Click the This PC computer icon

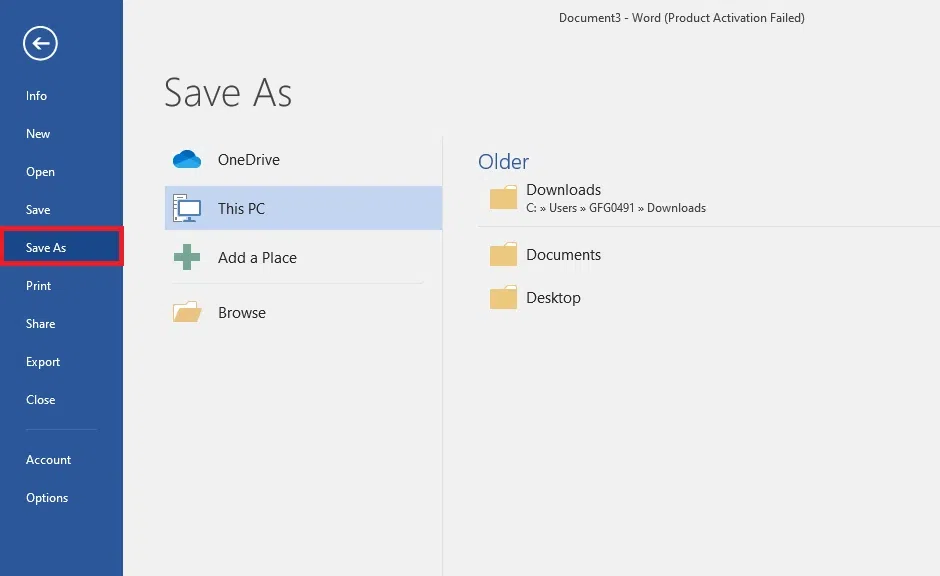point(187,208)
